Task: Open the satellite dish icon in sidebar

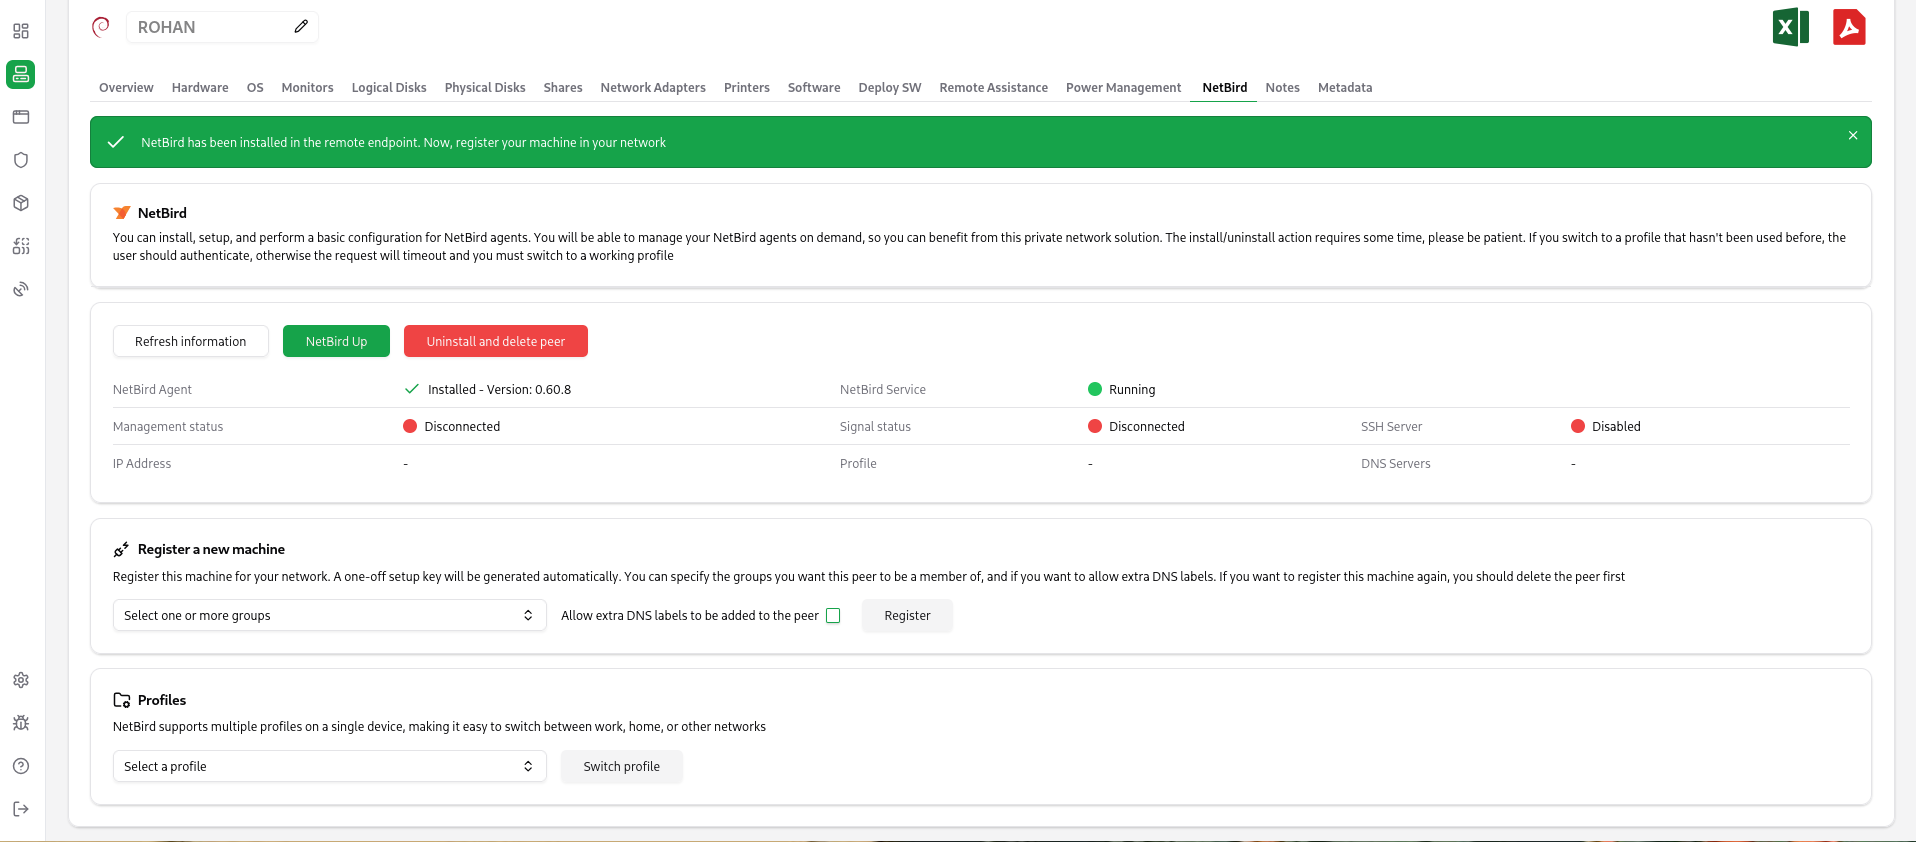Action: pyautogui.click(x=21, y=289)
